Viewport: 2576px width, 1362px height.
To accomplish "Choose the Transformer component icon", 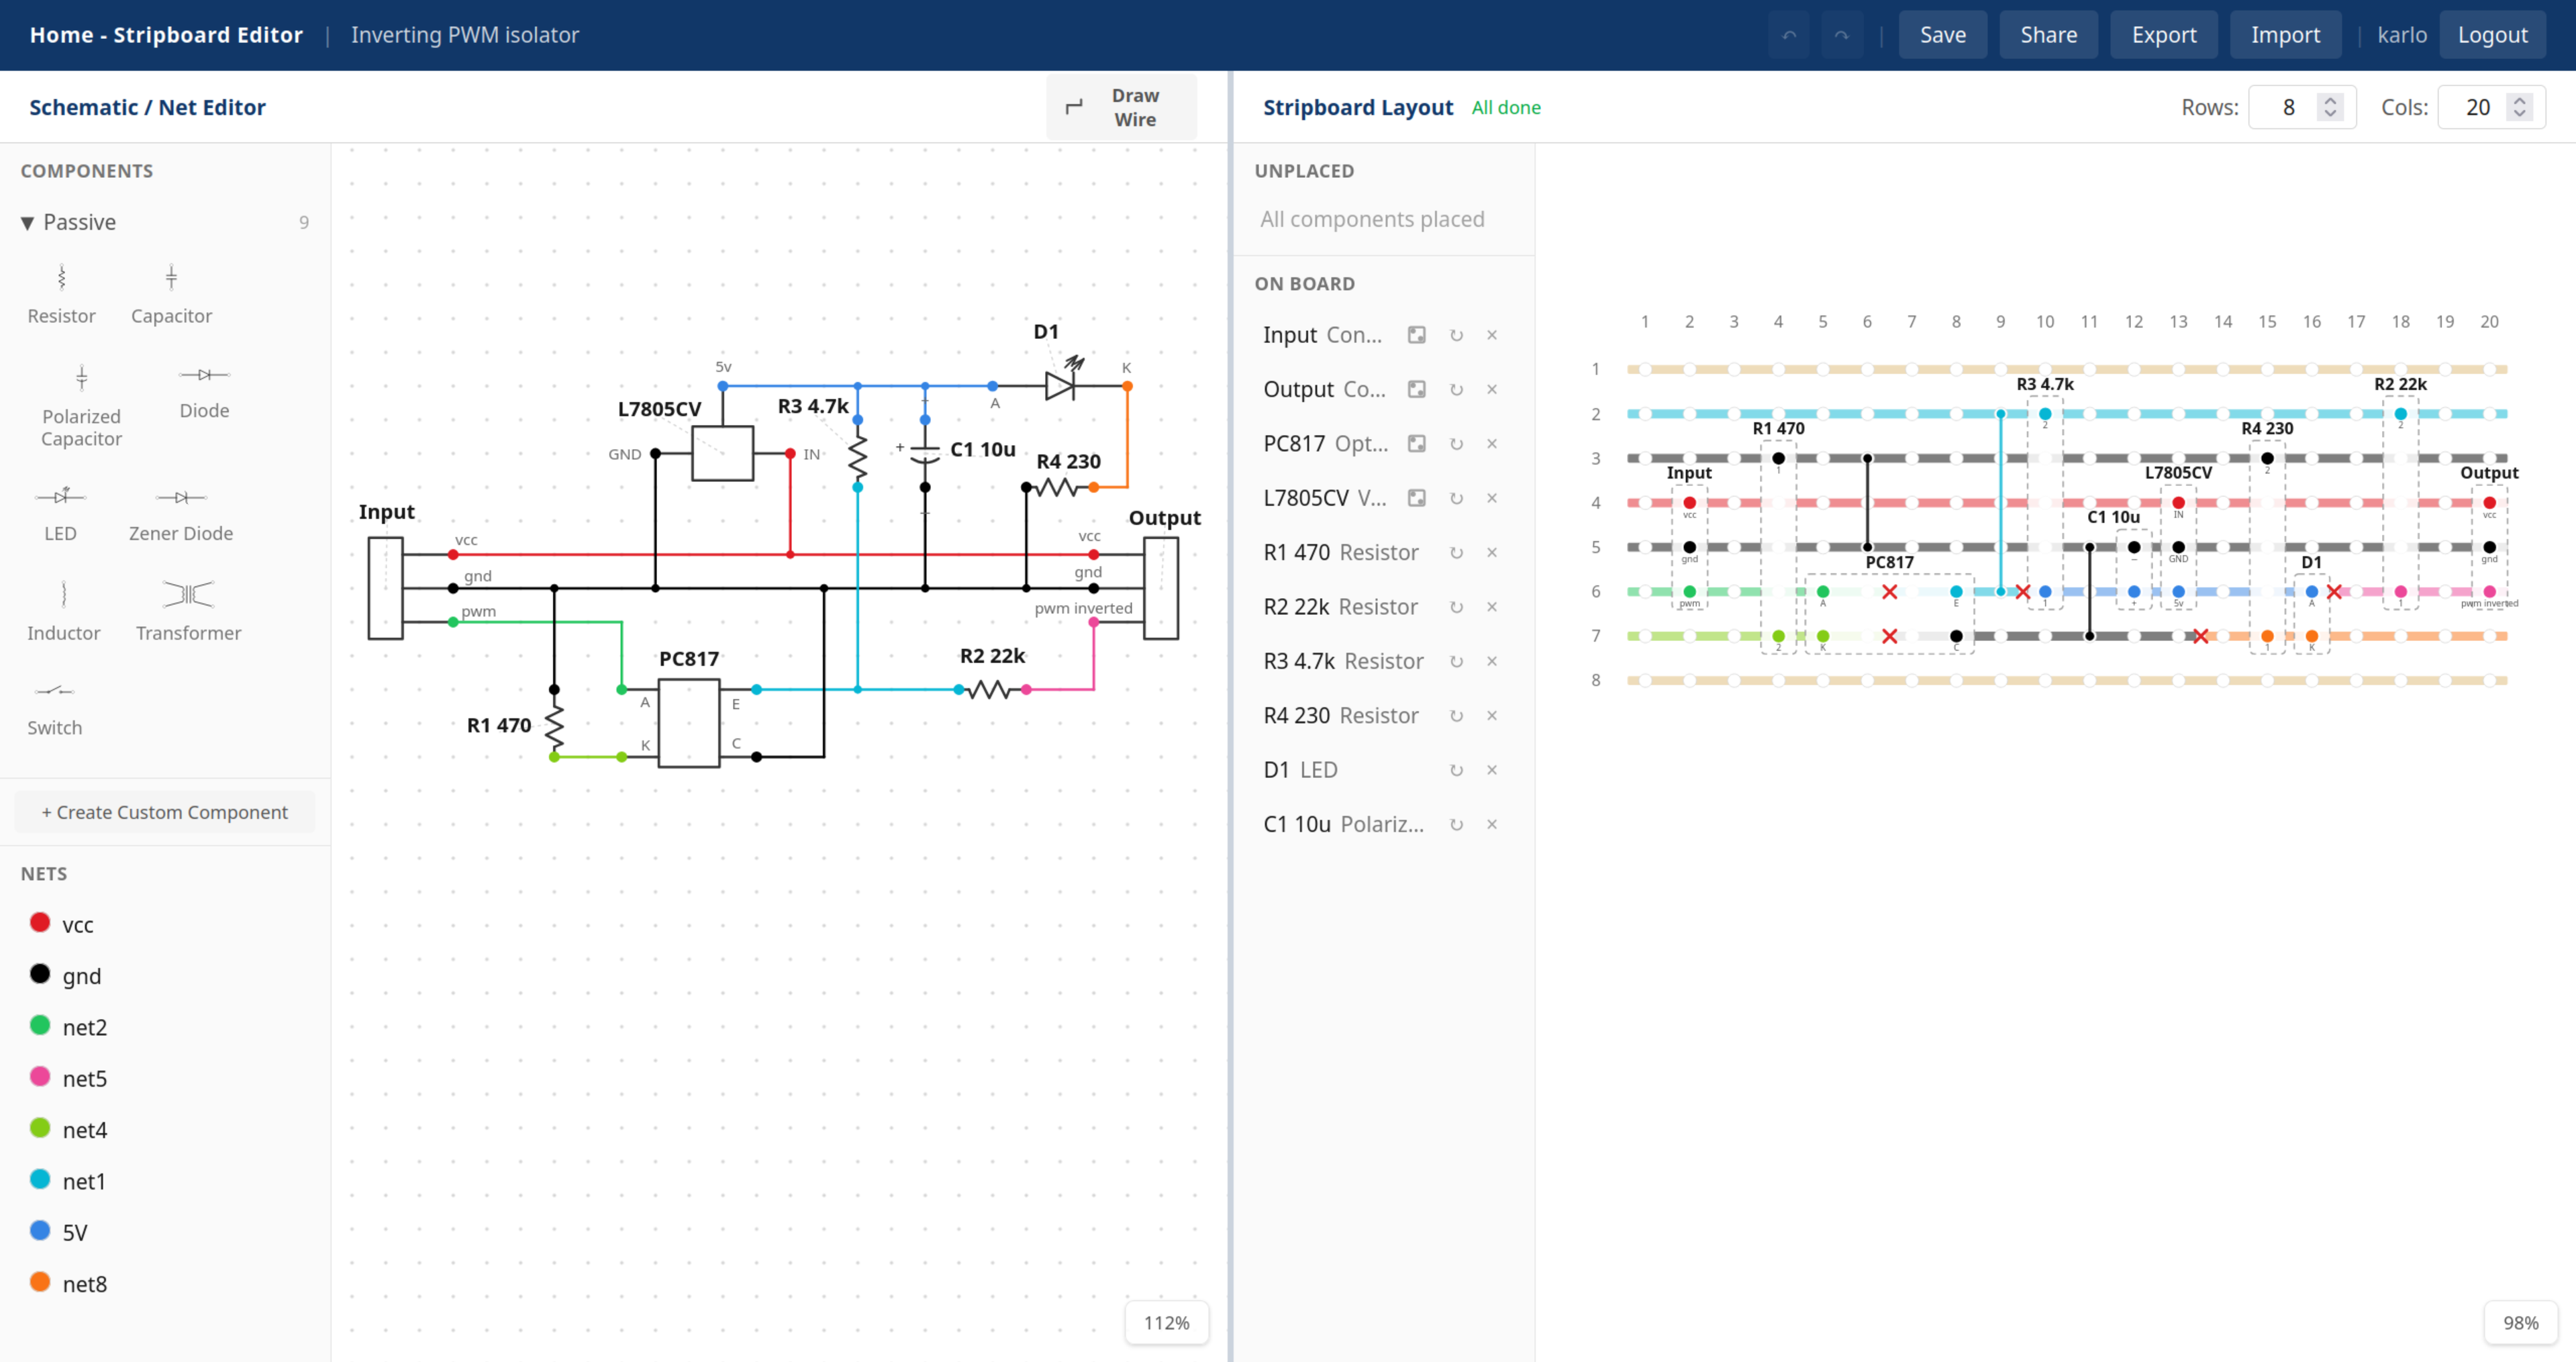I will coord(188,594).
